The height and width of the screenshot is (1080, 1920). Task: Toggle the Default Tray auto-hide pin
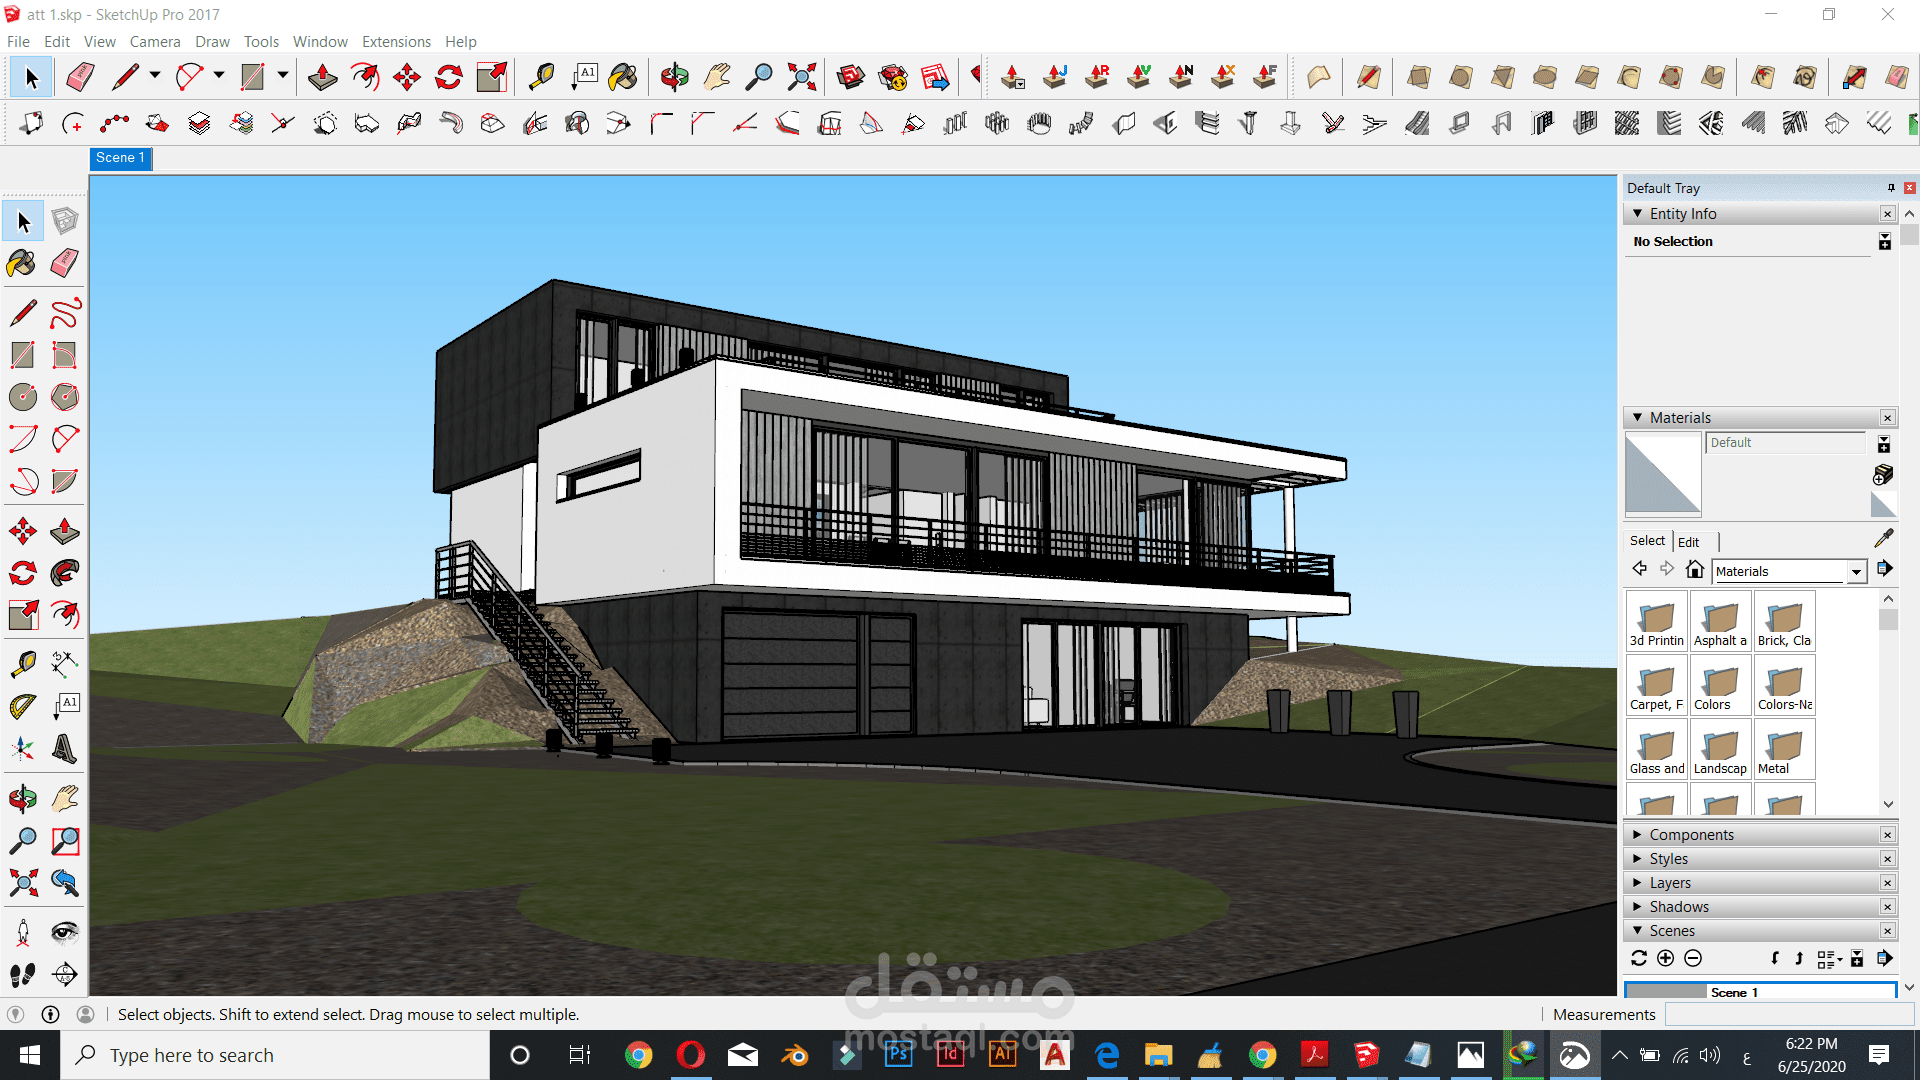tap(1890, 188)
